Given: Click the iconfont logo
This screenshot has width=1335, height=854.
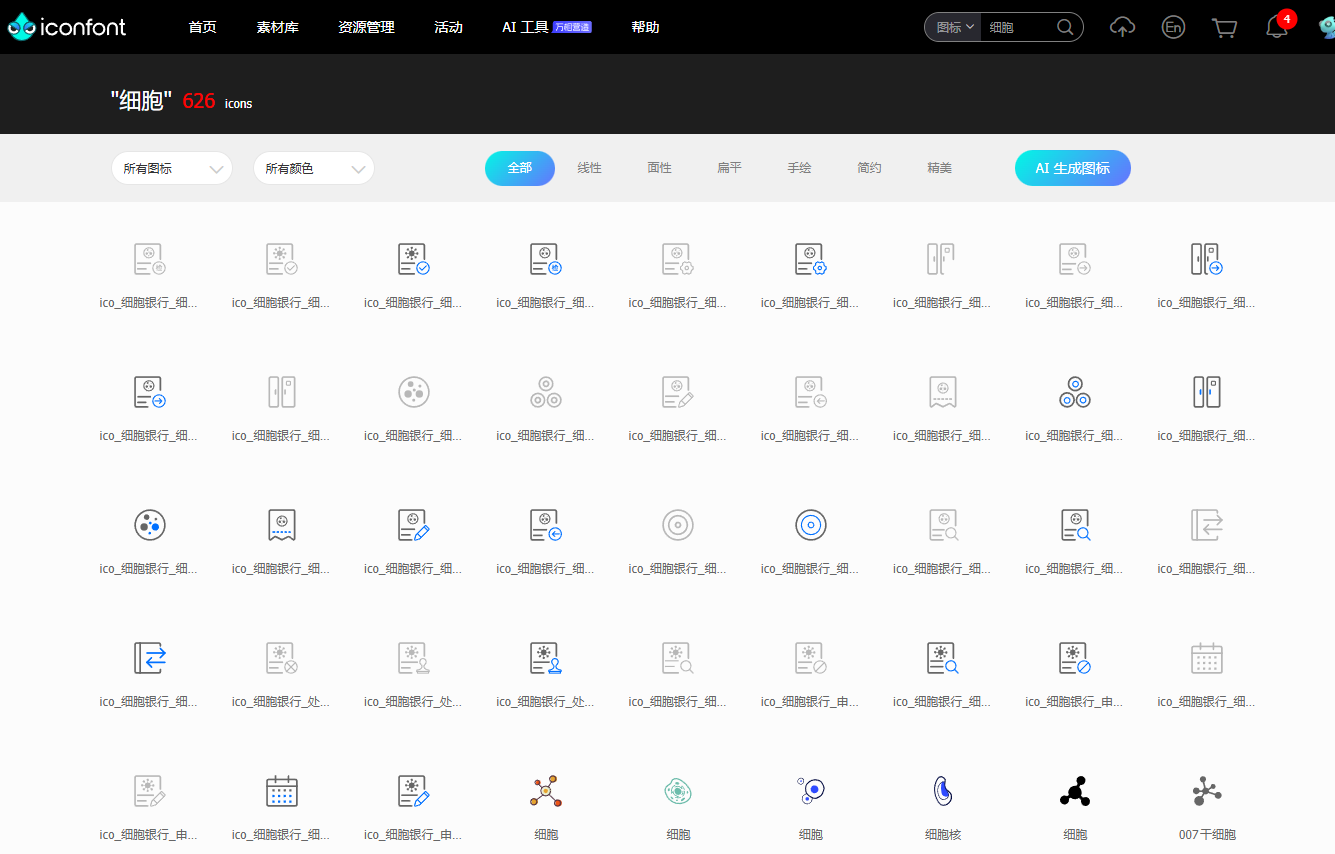Looking at the screenshot, I should point(68,27).
